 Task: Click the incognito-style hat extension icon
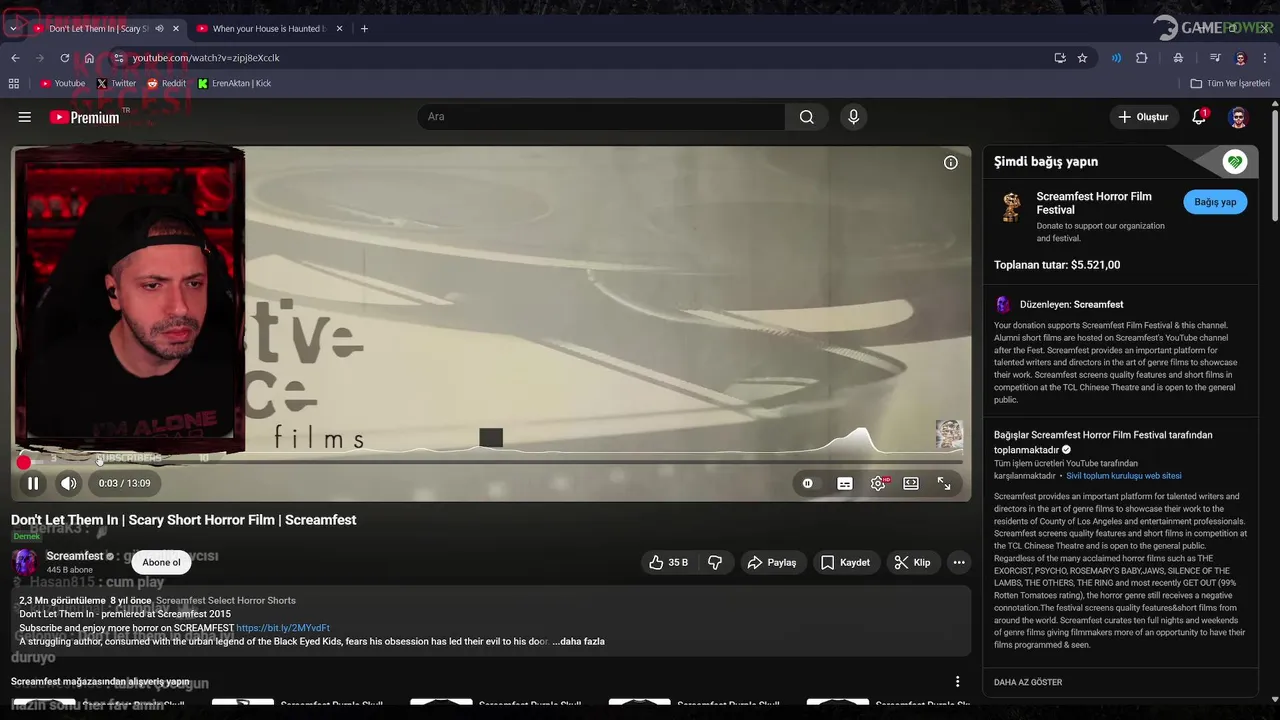point(1178,58)
